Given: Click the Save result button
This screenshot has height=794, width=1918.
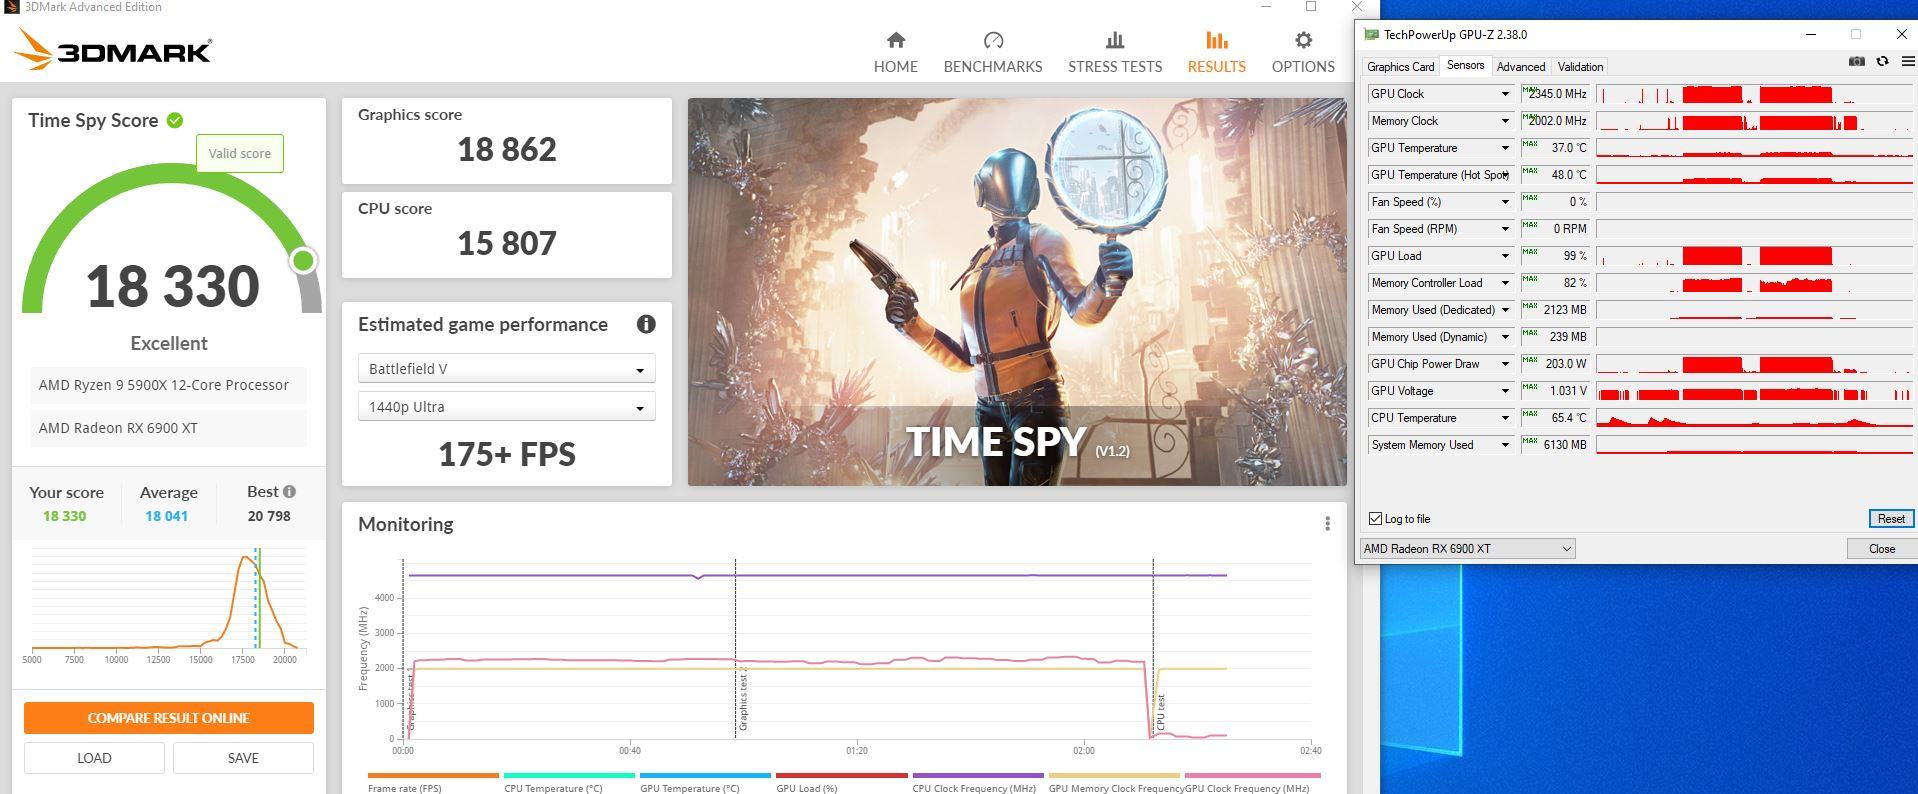Looking at the screenshot, I should point(243,758).
